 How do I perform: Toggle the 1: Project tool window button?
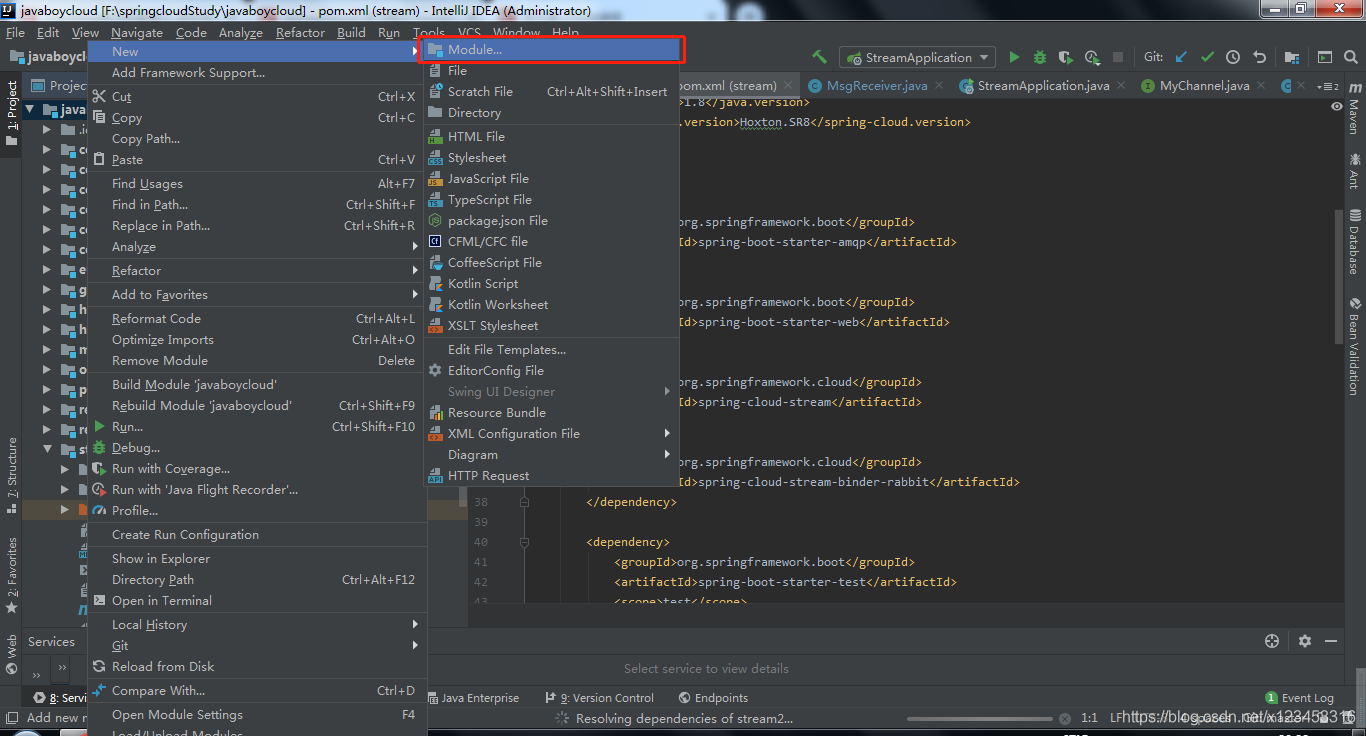click(x=12, y=113)
